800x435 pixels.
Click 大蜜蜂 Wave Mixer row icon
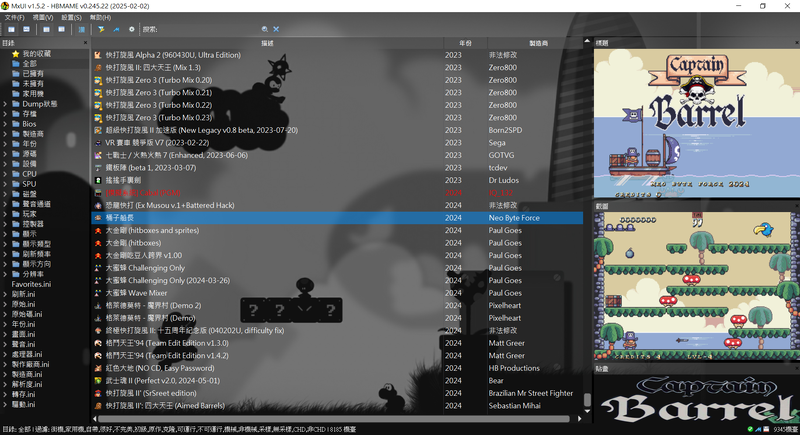[x=98, y=293]
